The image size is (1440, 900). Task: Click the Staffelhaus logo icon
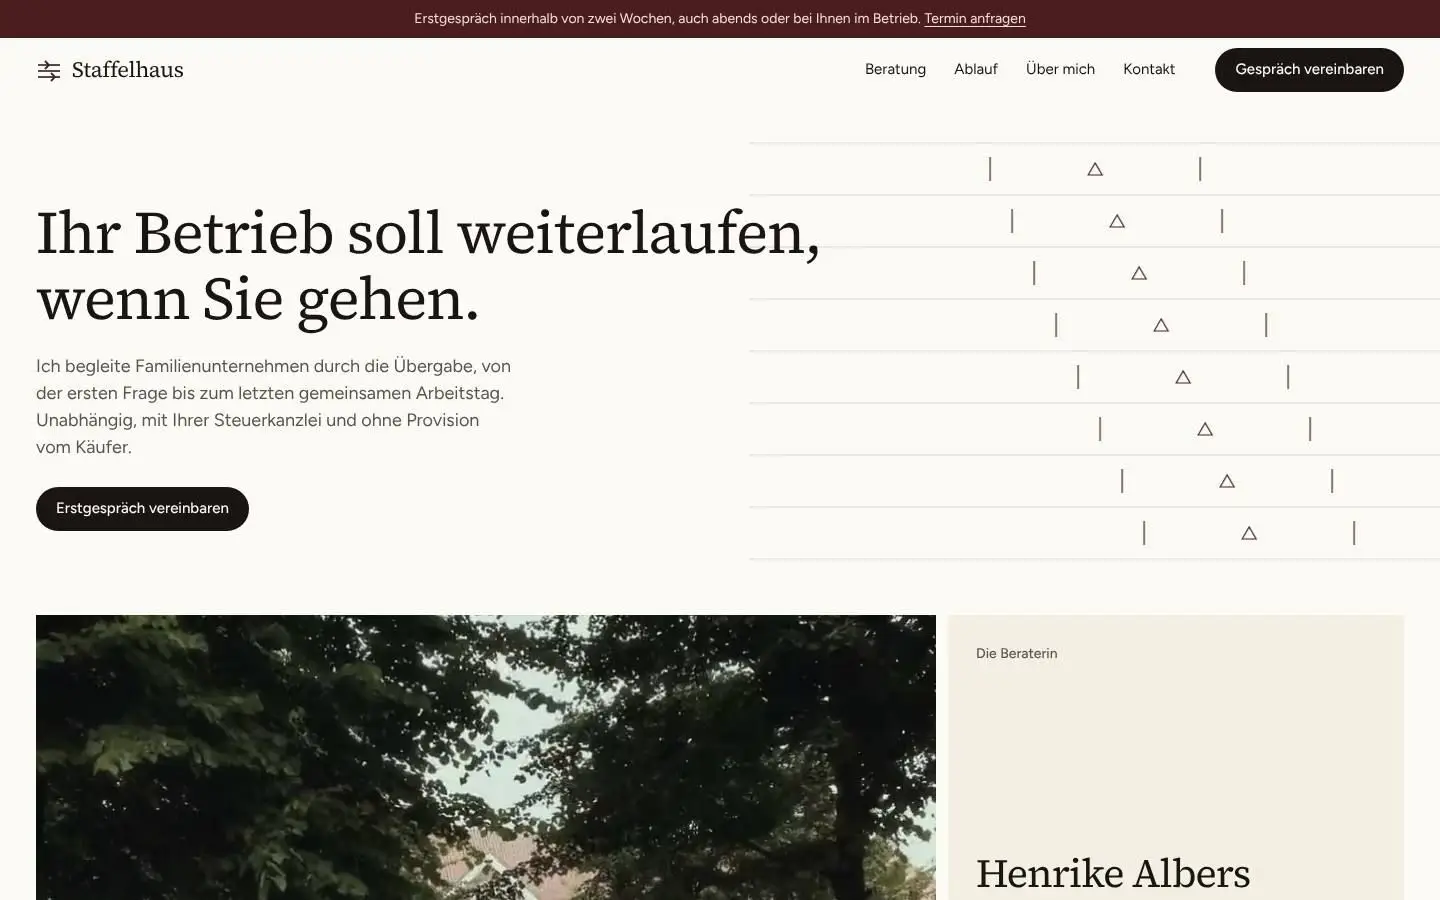coord(49,70)
